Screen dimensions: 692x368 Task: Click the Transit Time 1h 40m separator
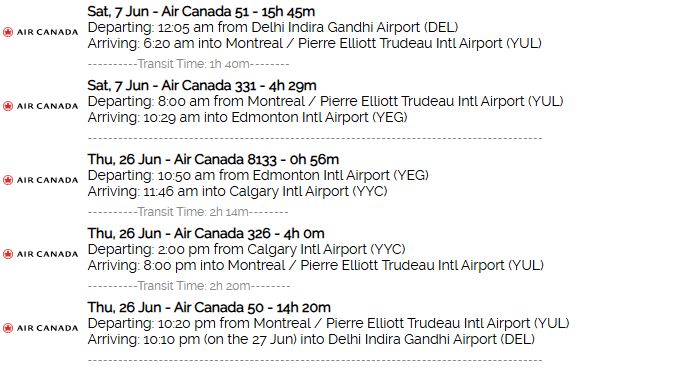(x=188, y=64)
